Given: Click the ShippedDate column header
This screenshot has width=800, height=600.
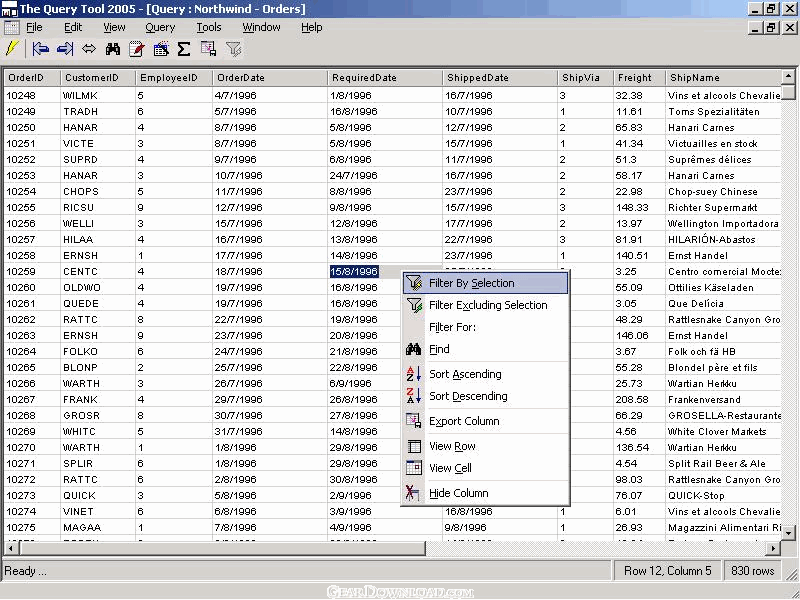Looking at the screenshot, I should coord(500,78).
